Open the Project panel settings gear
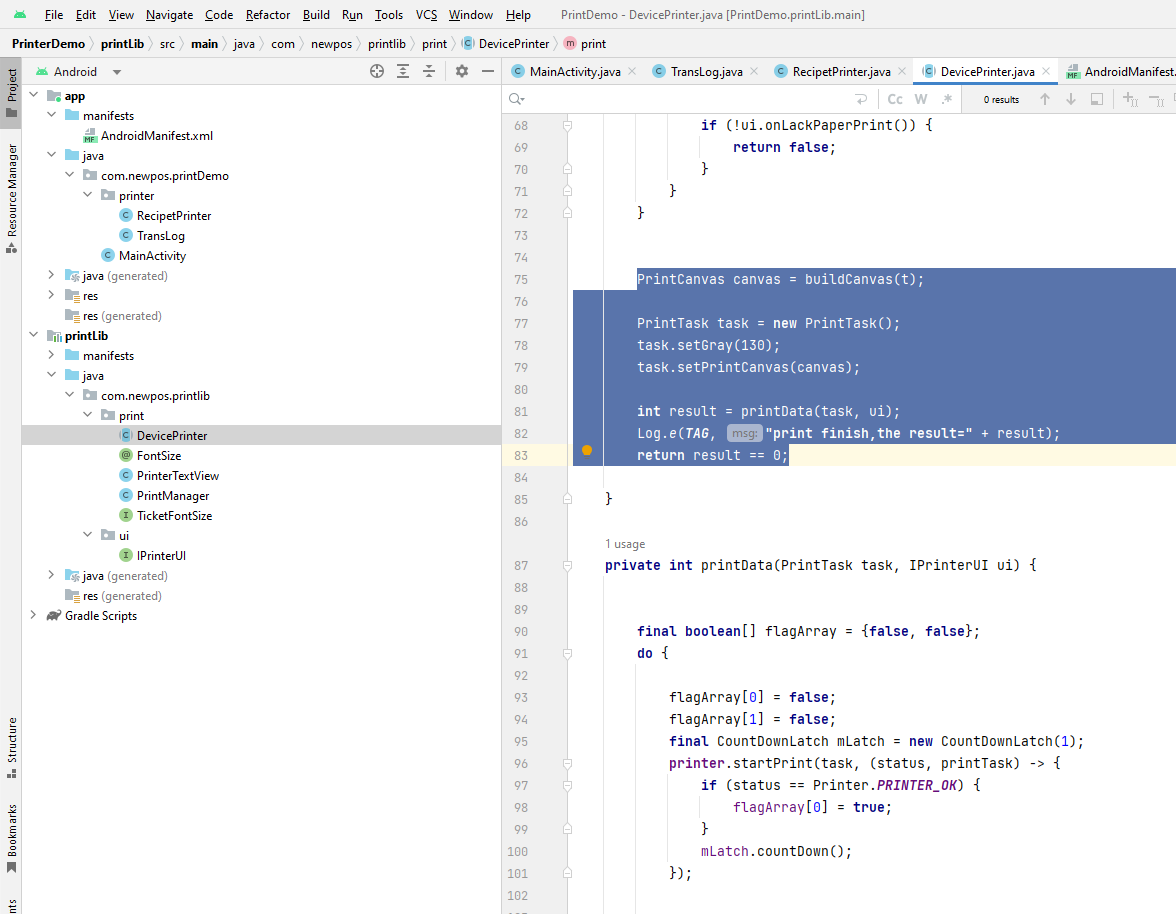 pos(462,71)
